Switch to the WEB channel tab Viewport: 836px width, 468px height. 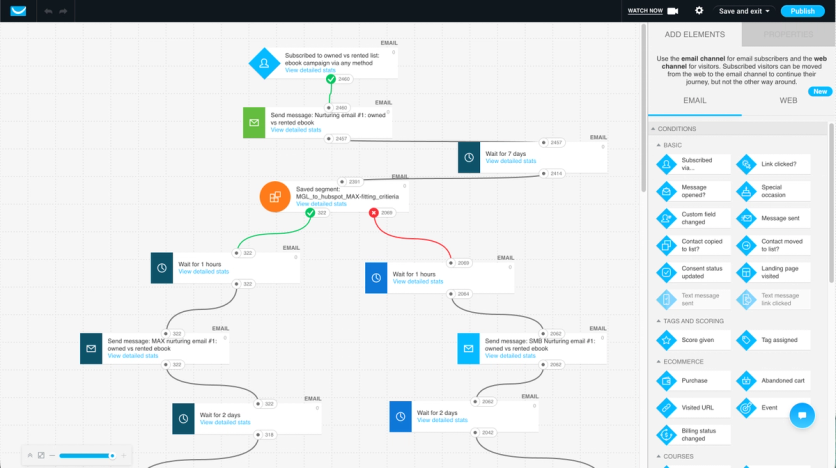click(x=788, y=100)
